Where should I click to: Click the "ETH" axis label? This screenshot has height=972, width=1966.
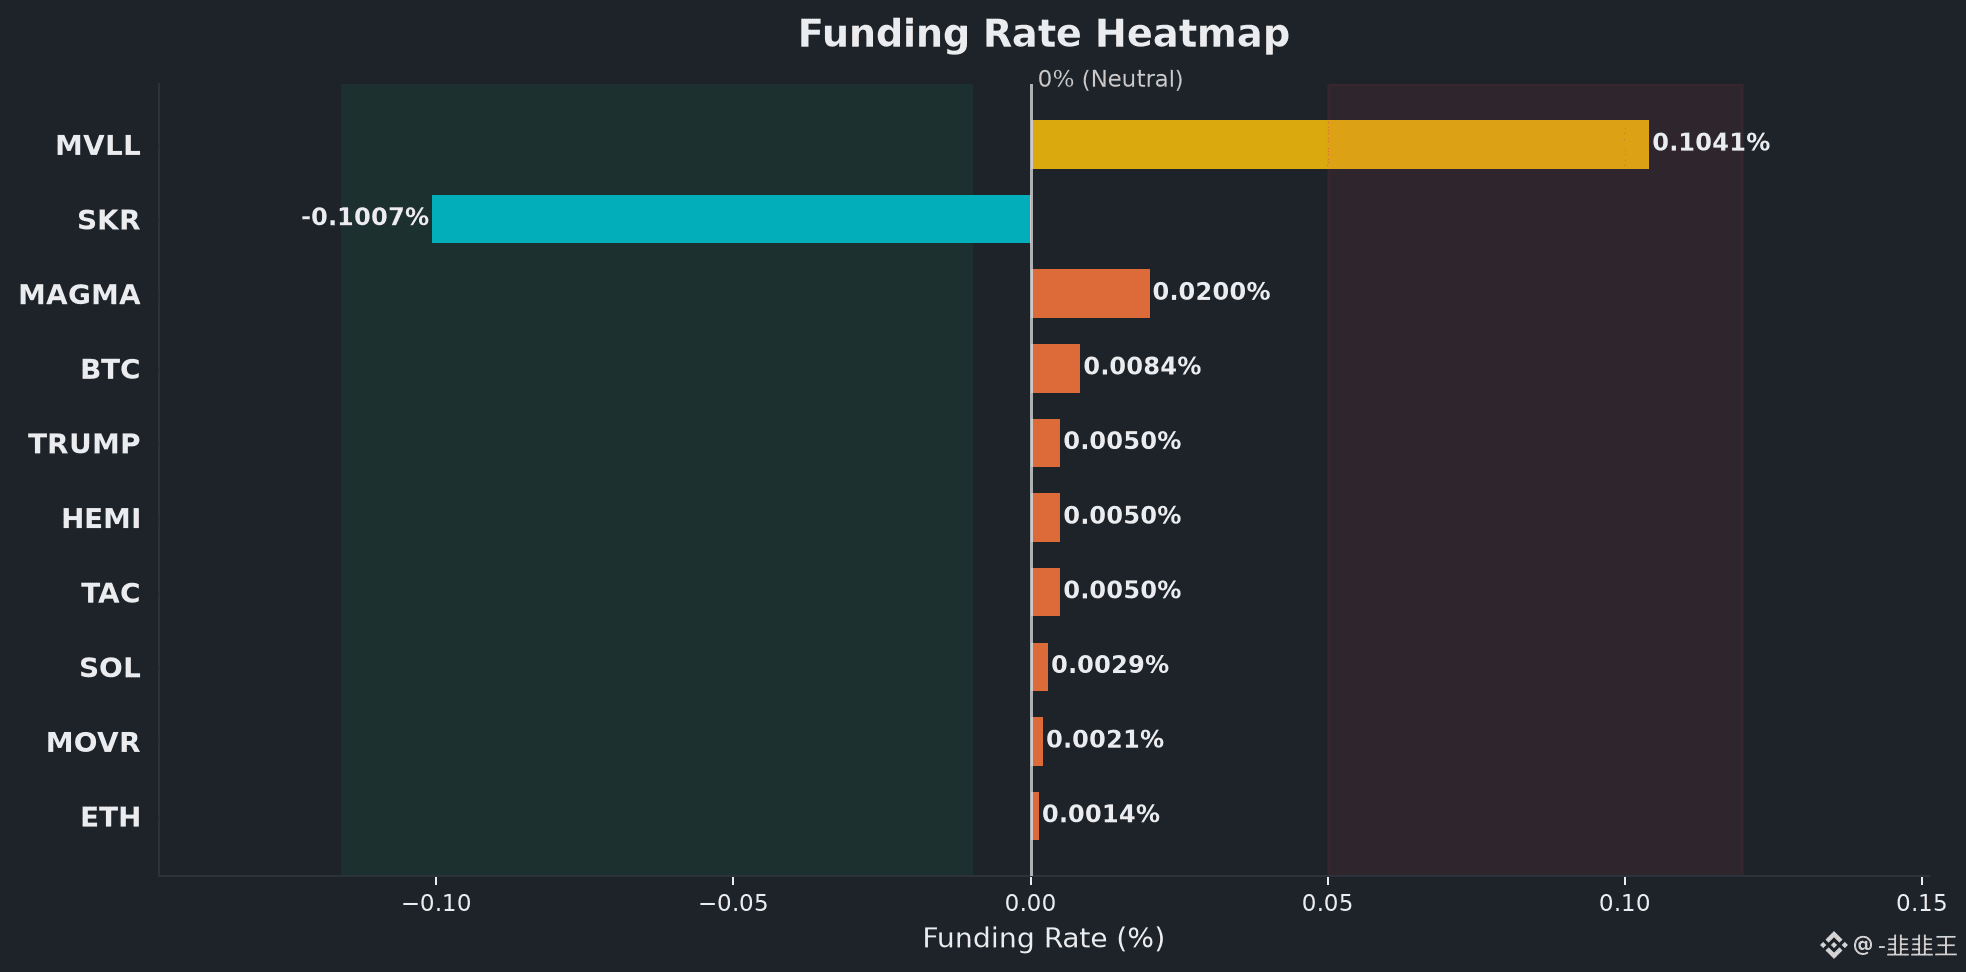pyautogui.click(x=110, y=818)
